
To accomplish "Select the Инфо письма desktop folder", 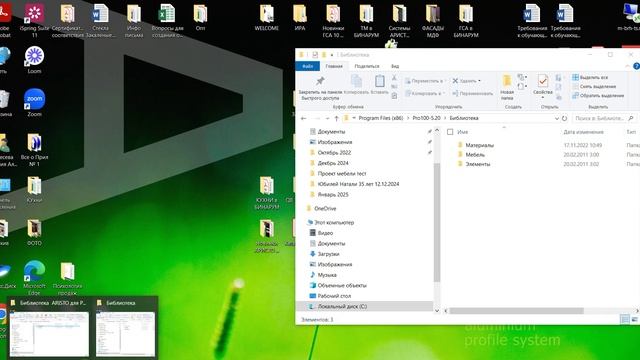I will tap(134, 20).
